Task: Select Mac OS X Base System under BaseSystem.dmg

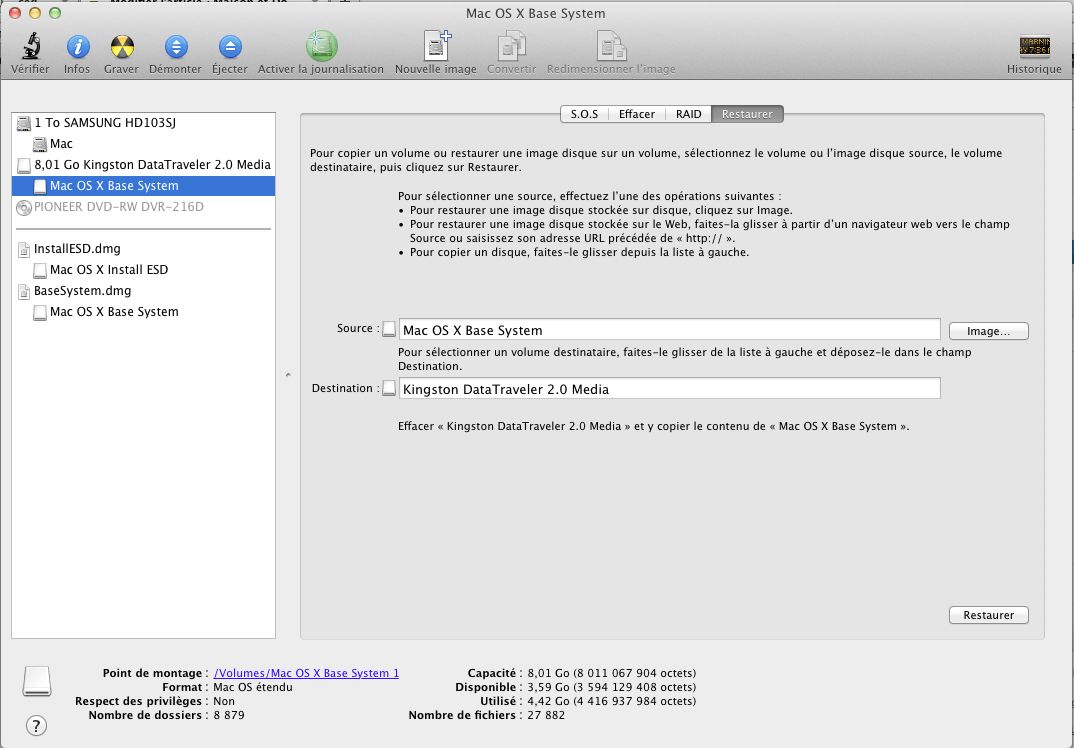Action: click(x=143, y=312)
